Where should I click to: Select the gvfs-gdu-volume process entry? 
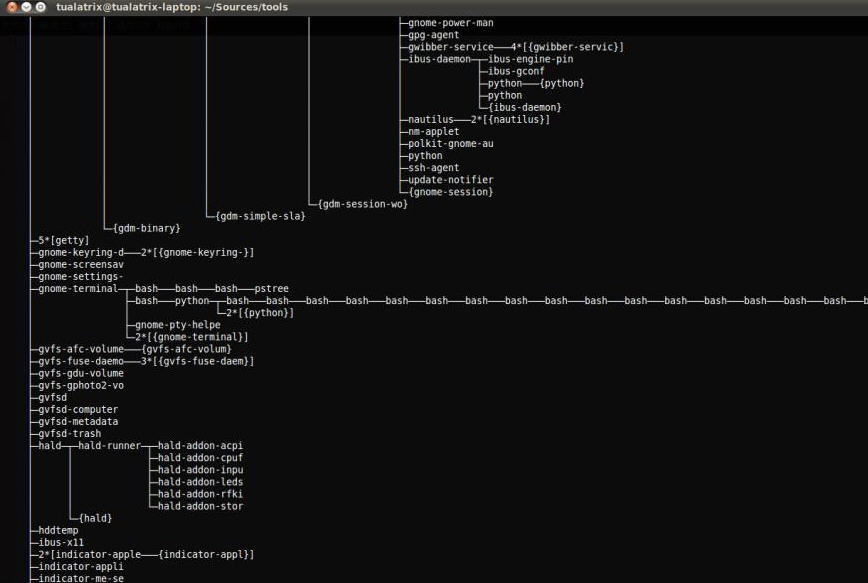pos(81,374)
